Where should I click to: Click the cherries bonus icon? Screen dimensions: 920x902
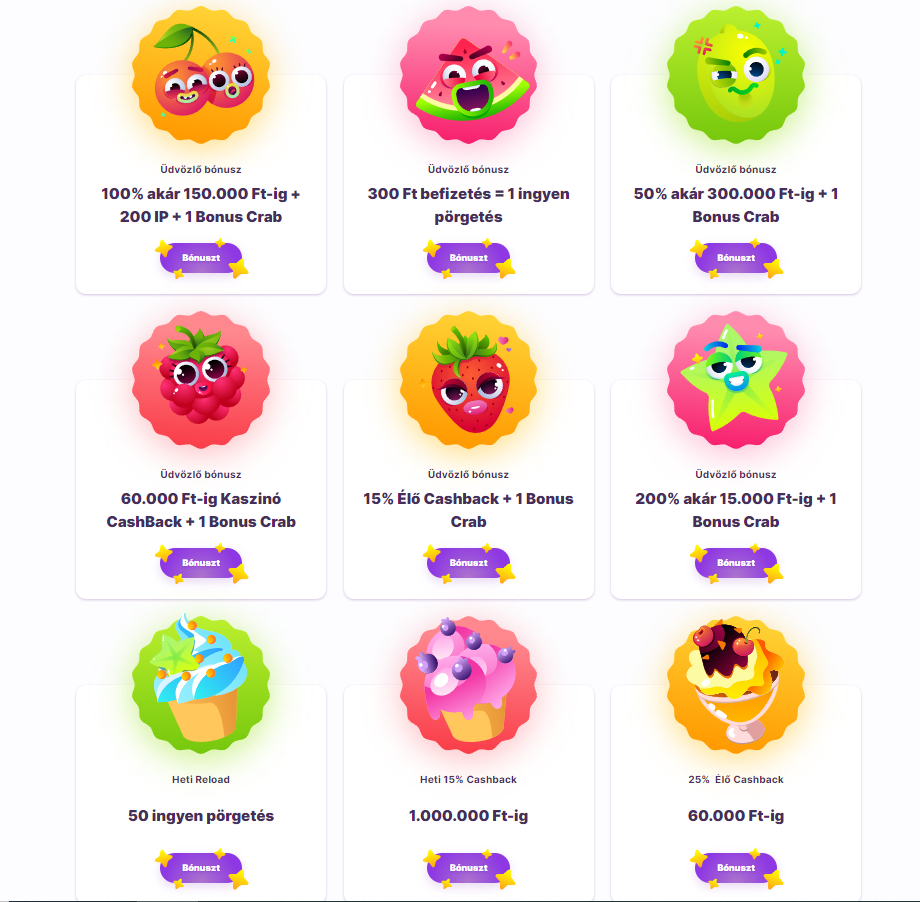[x=201, y=75]
